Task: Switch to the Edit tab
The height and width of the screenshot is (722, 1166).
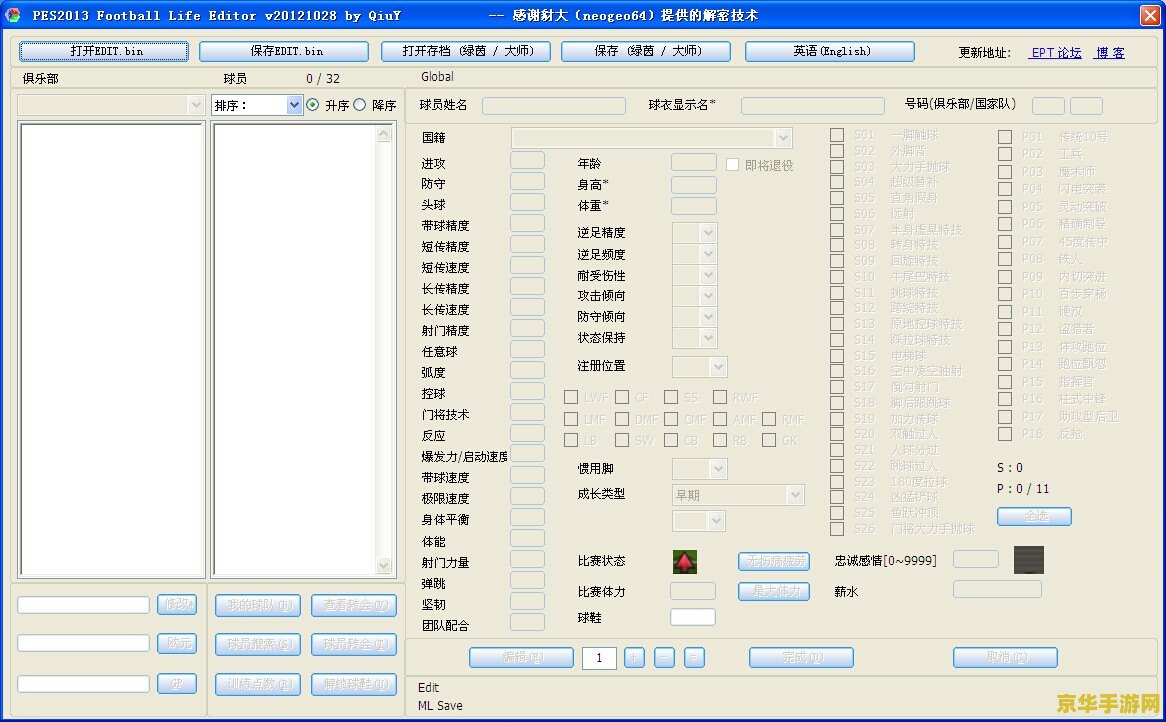Action: click(x=428, y=688)
